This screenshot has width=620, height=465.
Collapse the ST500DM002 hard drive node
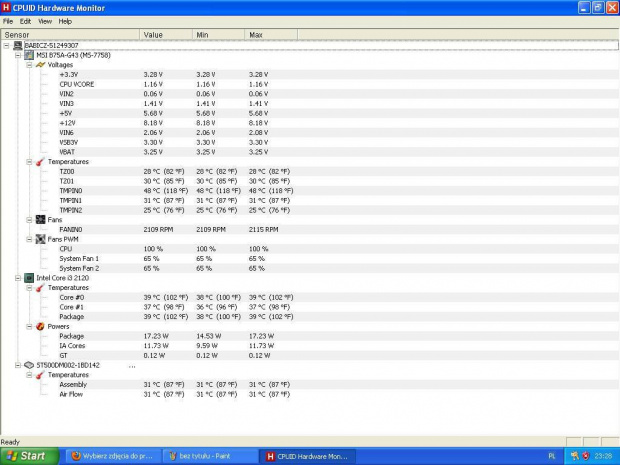(18, 365)
